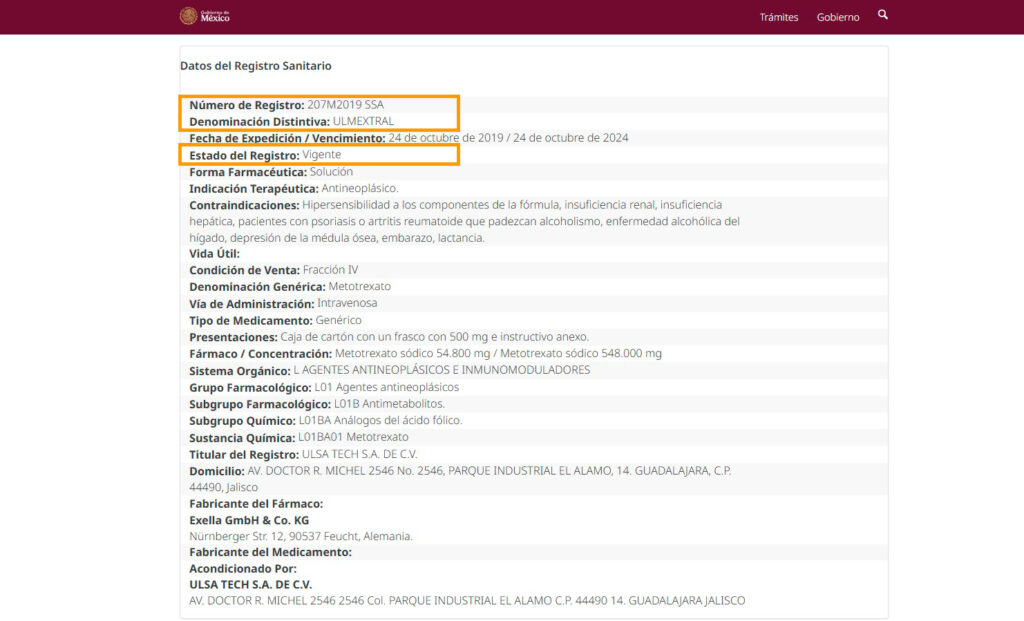Click holder 'ULSA TECH S.A. DE C.V.' beside Titular del Registro
The image size is (1024, 621).
pyautogui.click(x=359, y=454)
